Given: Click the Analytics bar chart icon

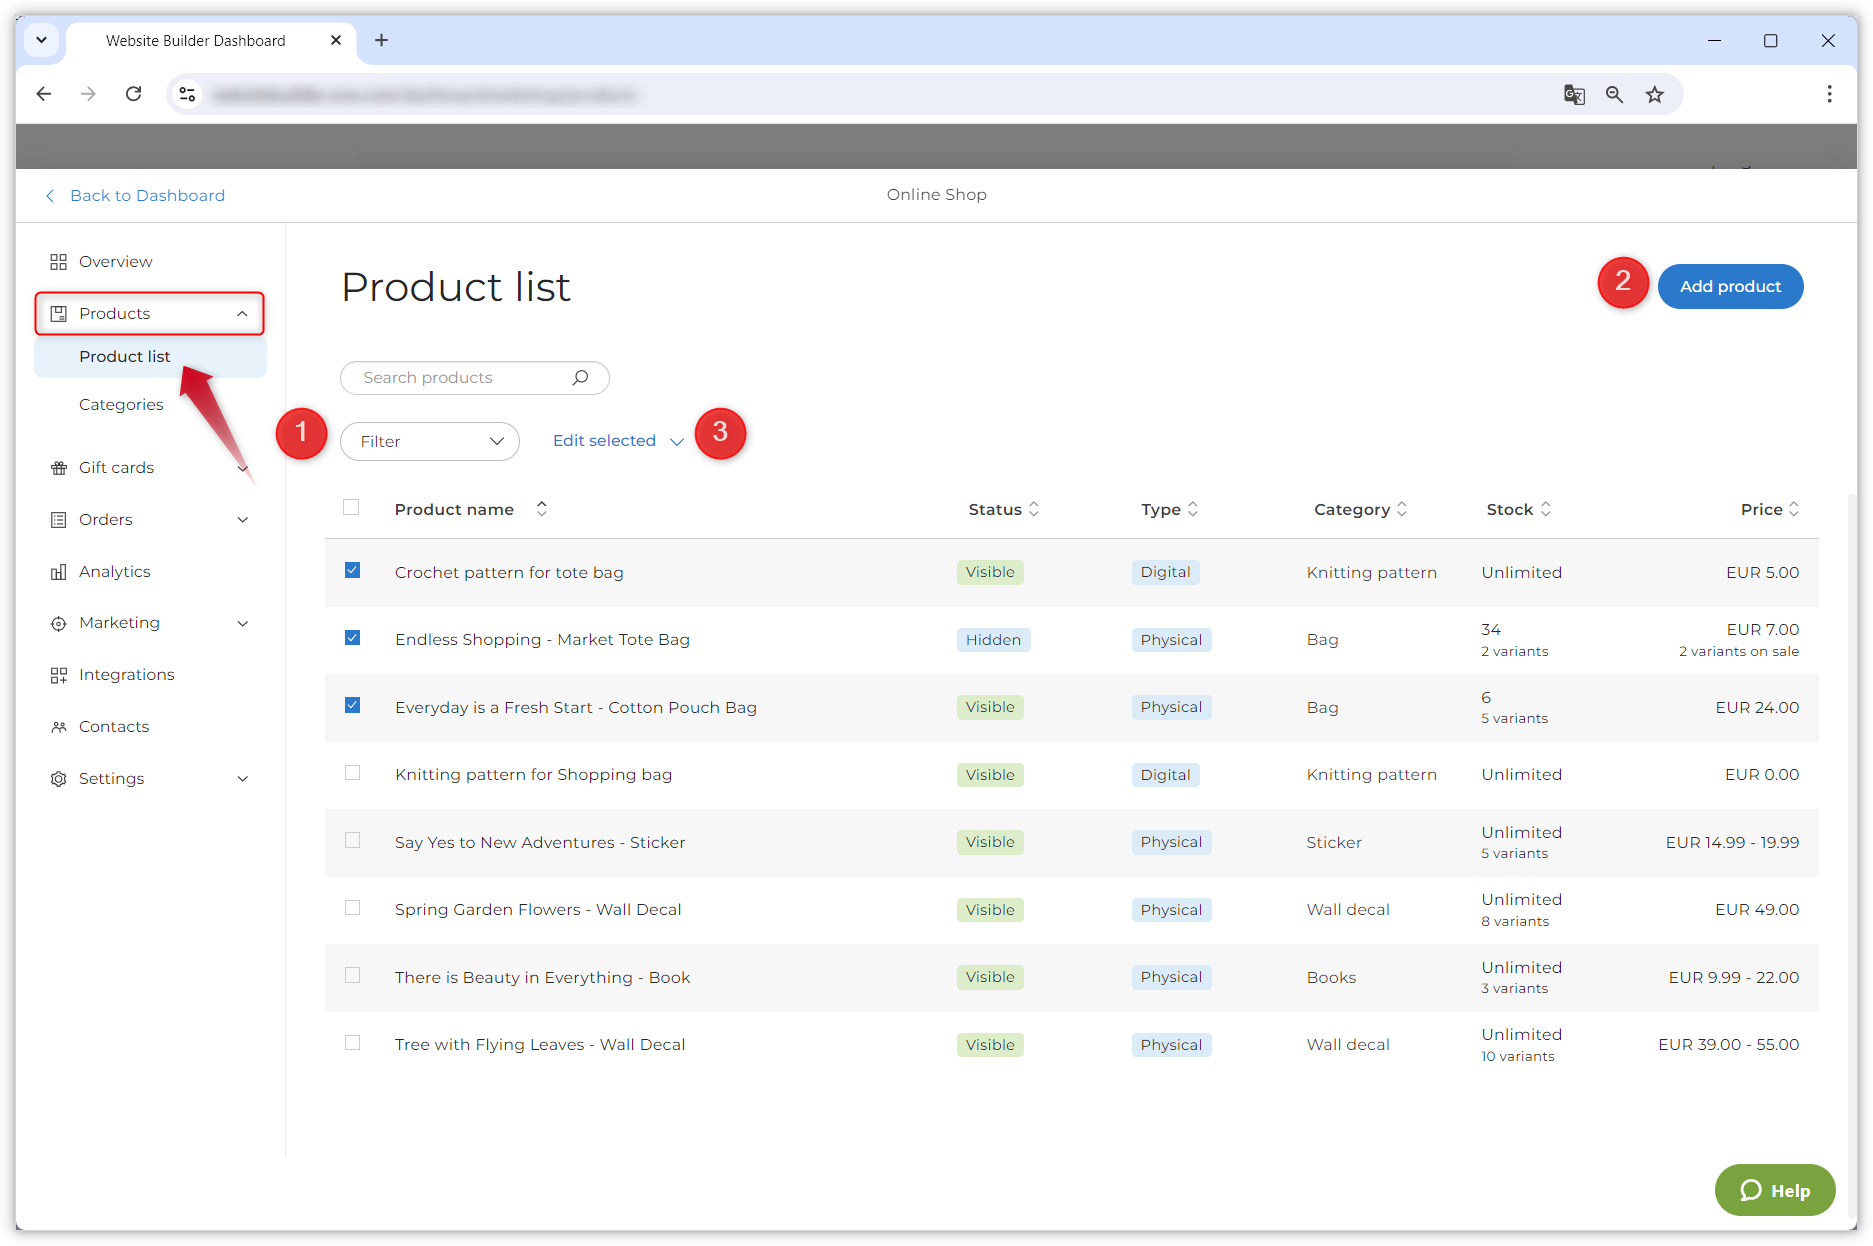Looking at the screenshot, I should (58, 572).
